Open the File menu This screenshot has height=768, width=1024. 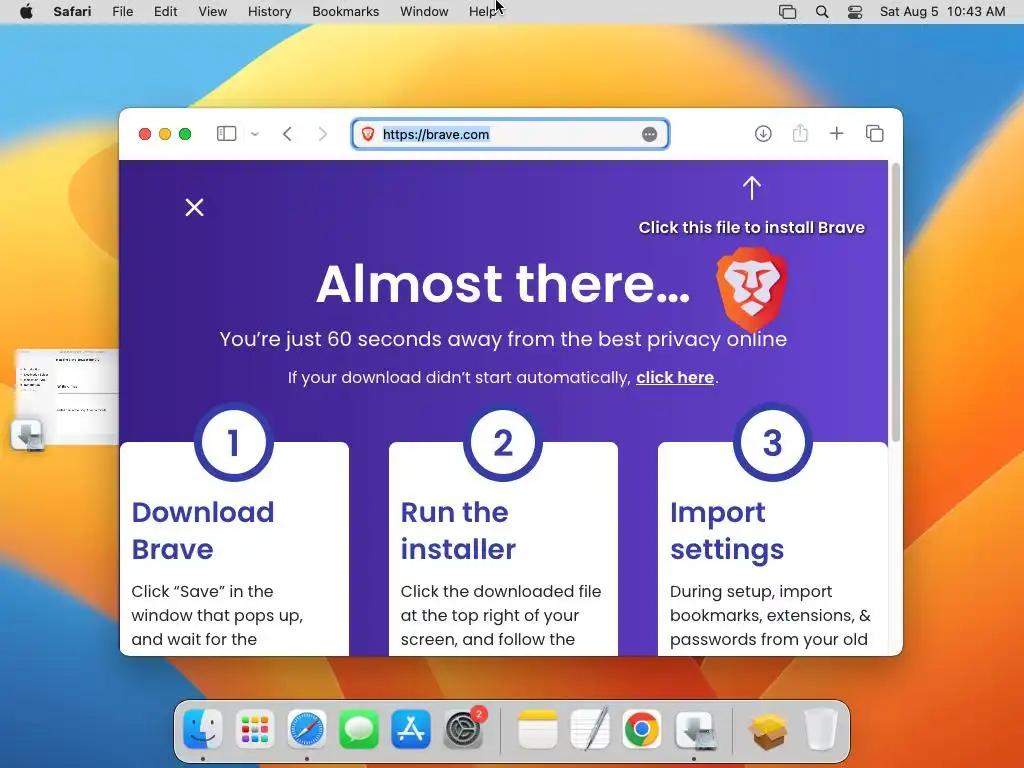pyautogui.click(x=123, y=12)
